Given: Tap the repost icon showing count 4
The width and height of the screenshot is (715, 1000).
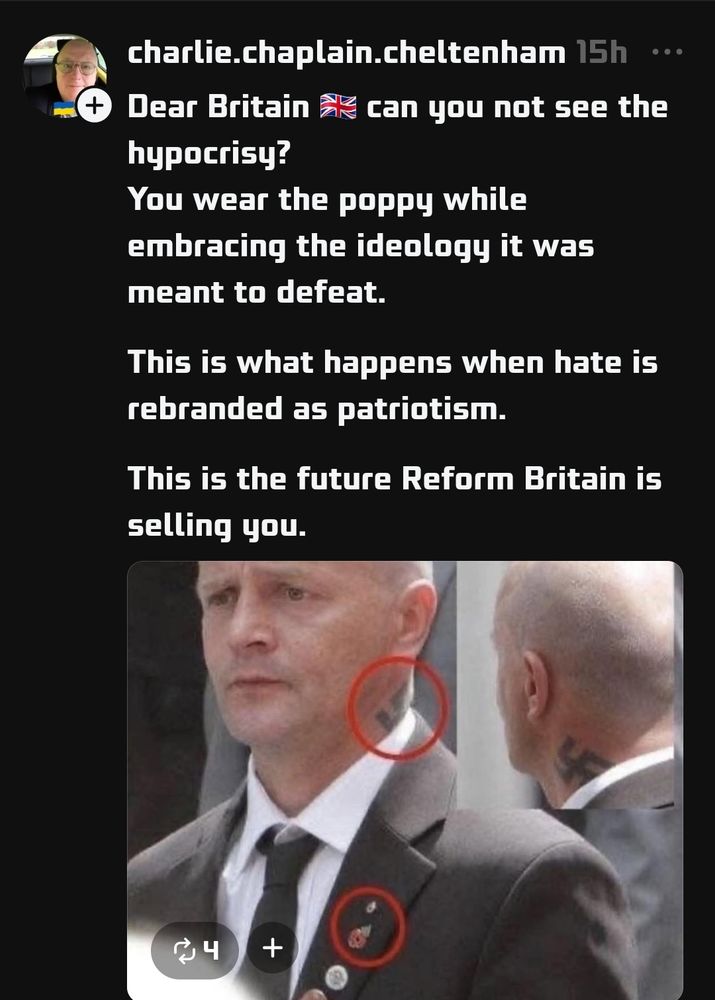Looking at the screenshot, I should (195, 949).
